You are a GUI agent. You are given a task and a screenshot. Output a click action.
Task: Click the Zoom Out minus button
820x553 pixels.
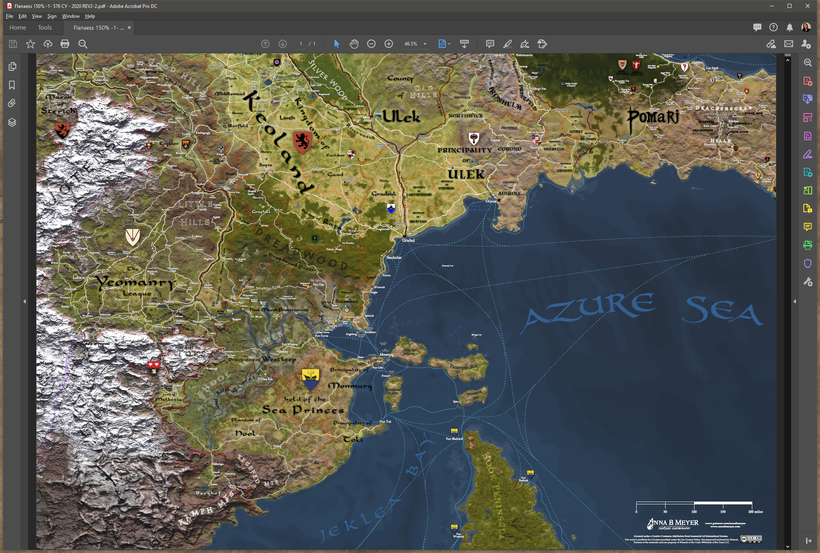(371, 44)
